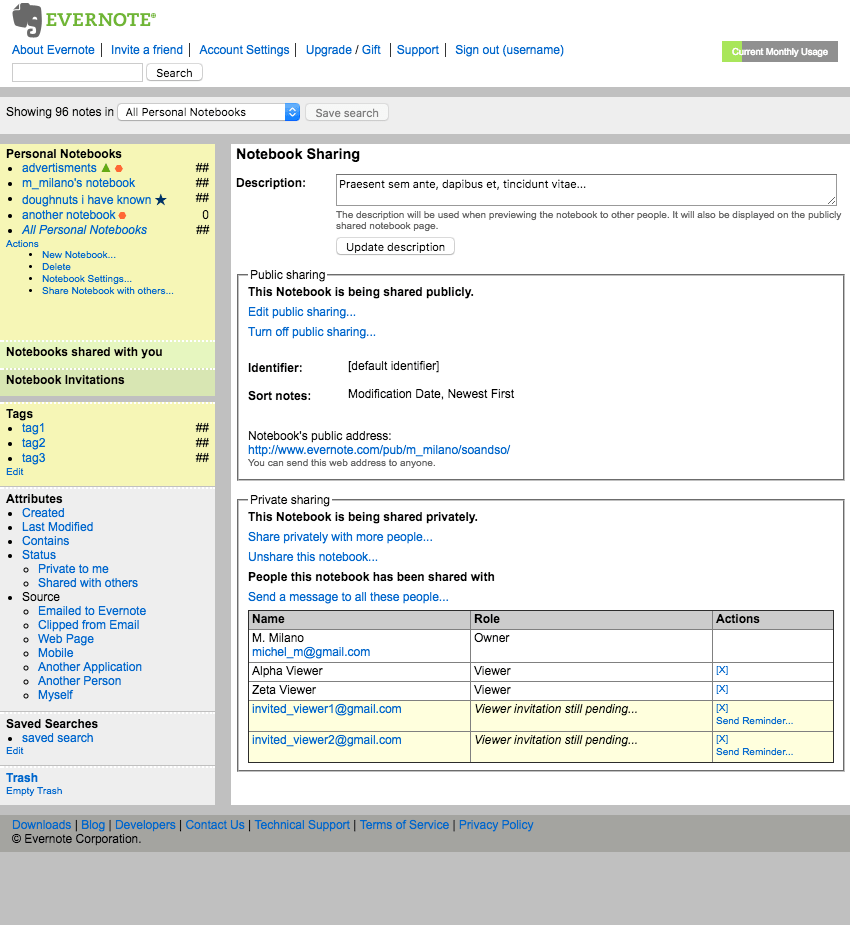Open Upgrade / Gift page
This screenshot has height=925, width=850.
click(343, 50)
